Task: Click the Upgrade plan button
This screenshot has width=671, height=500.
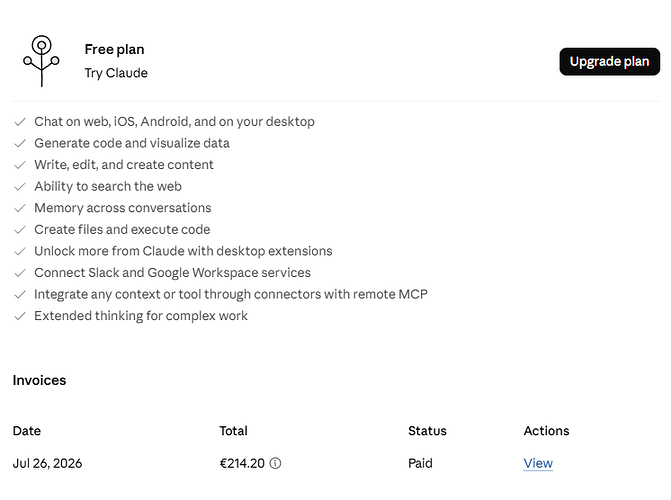Action: (609, 62)
